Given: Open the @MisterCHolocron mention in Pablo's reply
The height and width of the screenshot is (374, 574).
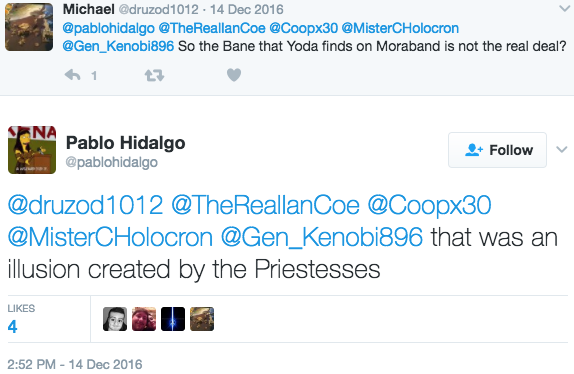Looking at the screenshot, I should click(110, 237).
